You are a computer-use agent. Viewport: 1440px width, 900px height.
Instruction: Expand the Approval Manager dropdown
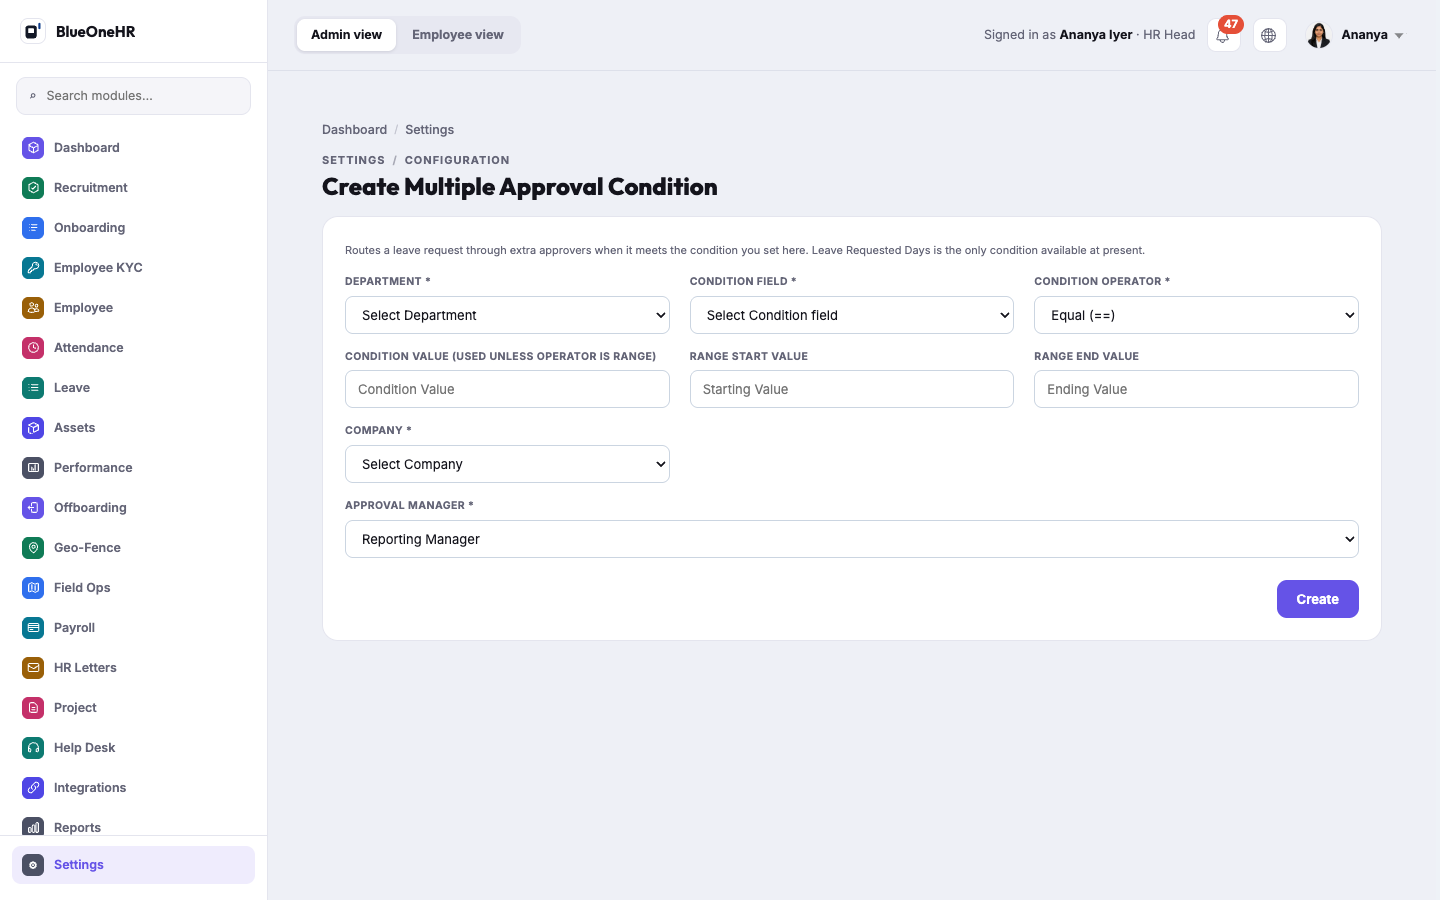(852, 539)
